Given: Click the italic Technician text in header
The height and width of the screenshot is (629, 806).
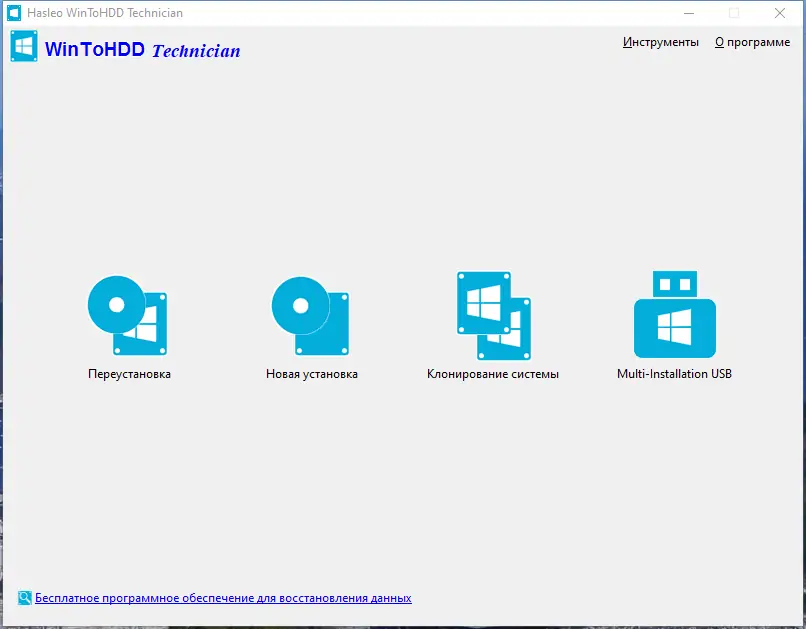Looking at the screenshot, I should (x=196, y=51).
